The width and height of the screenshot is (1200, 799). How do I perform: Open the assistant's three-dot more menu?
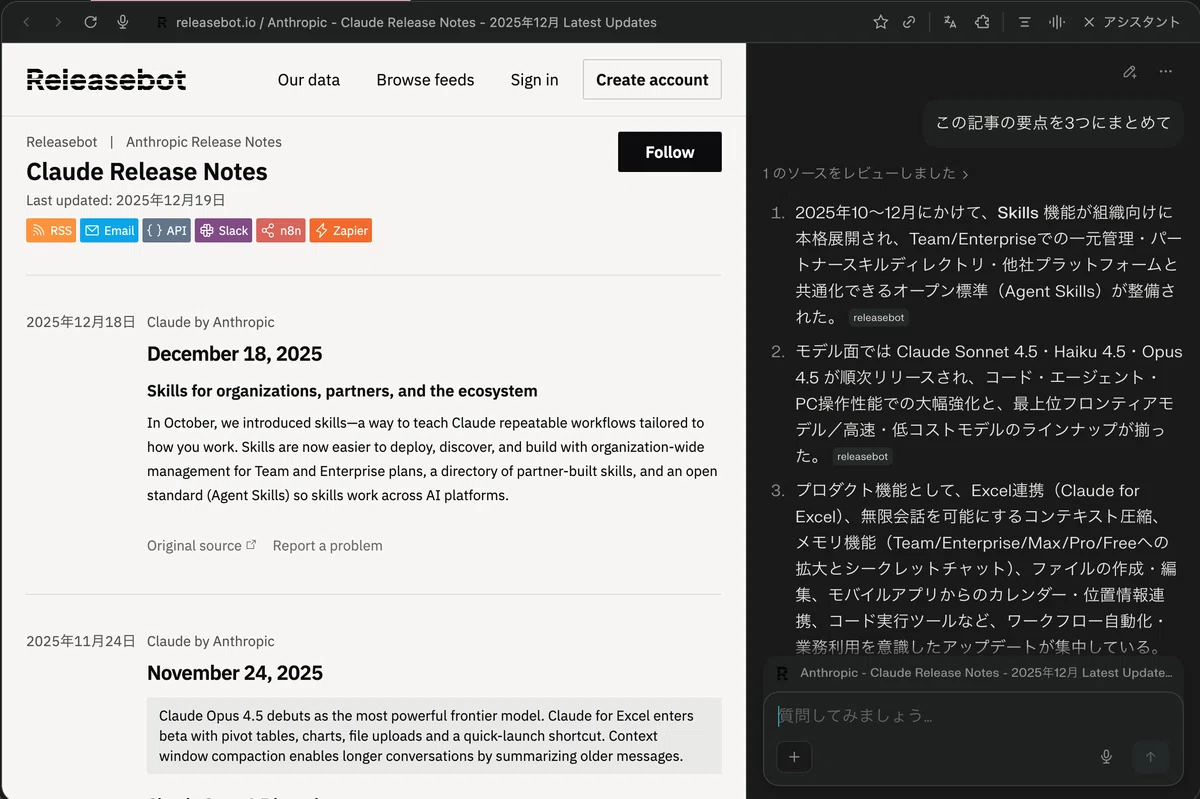click(1165, 72)
